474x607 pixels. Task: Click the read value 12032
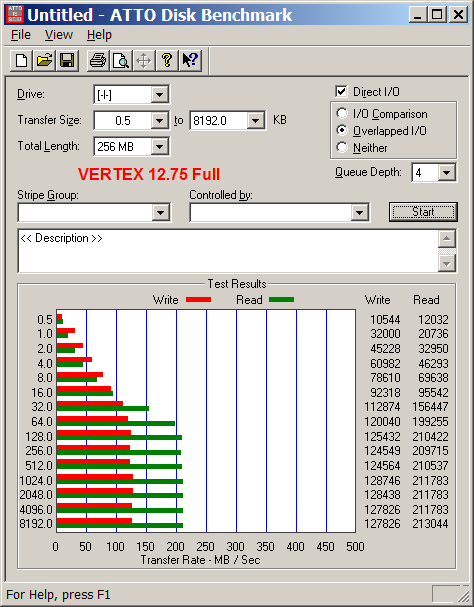pos(433,319)
